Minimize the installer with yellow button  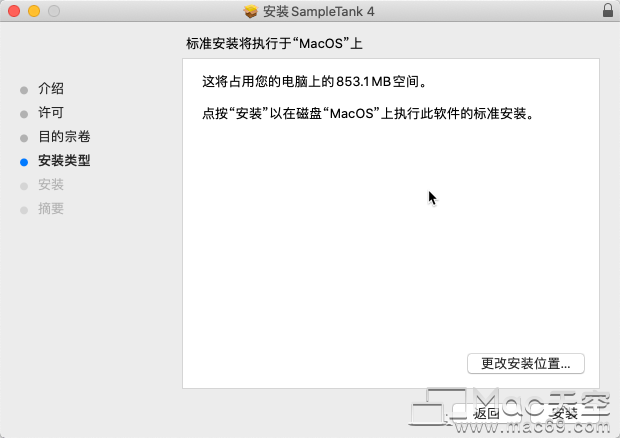tap(34, 11)
